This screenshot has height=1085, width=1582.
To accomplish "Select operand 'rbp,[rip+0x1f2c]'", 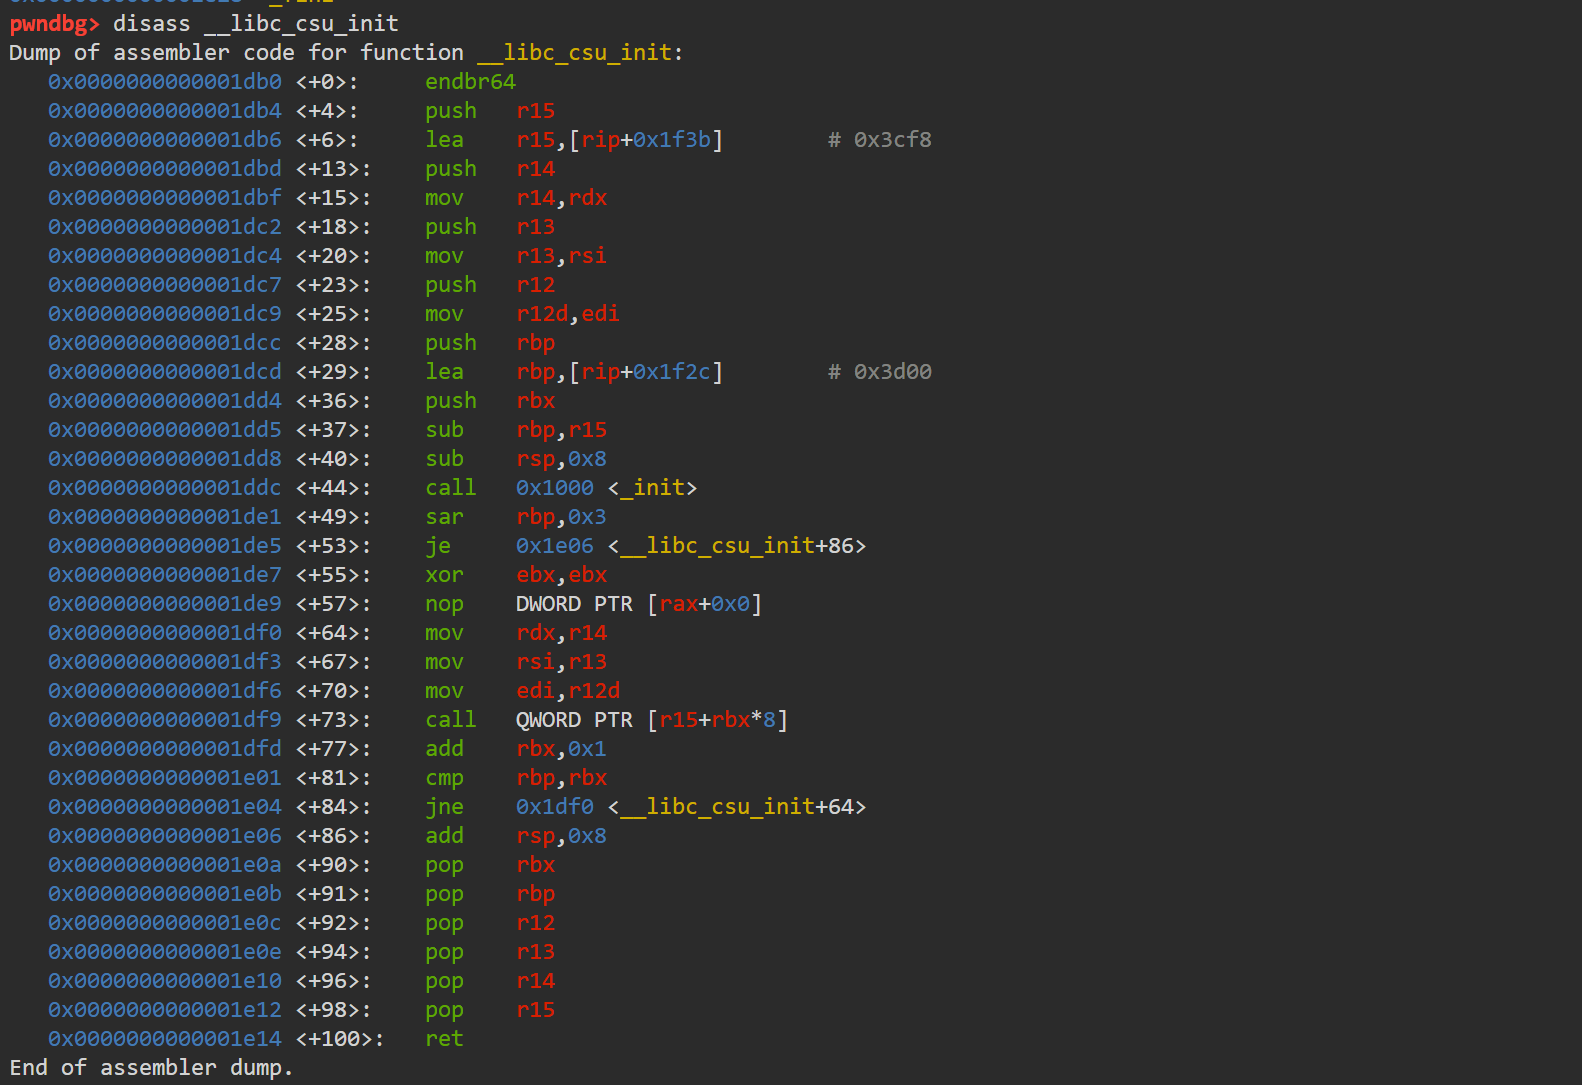I will [620, 371].
